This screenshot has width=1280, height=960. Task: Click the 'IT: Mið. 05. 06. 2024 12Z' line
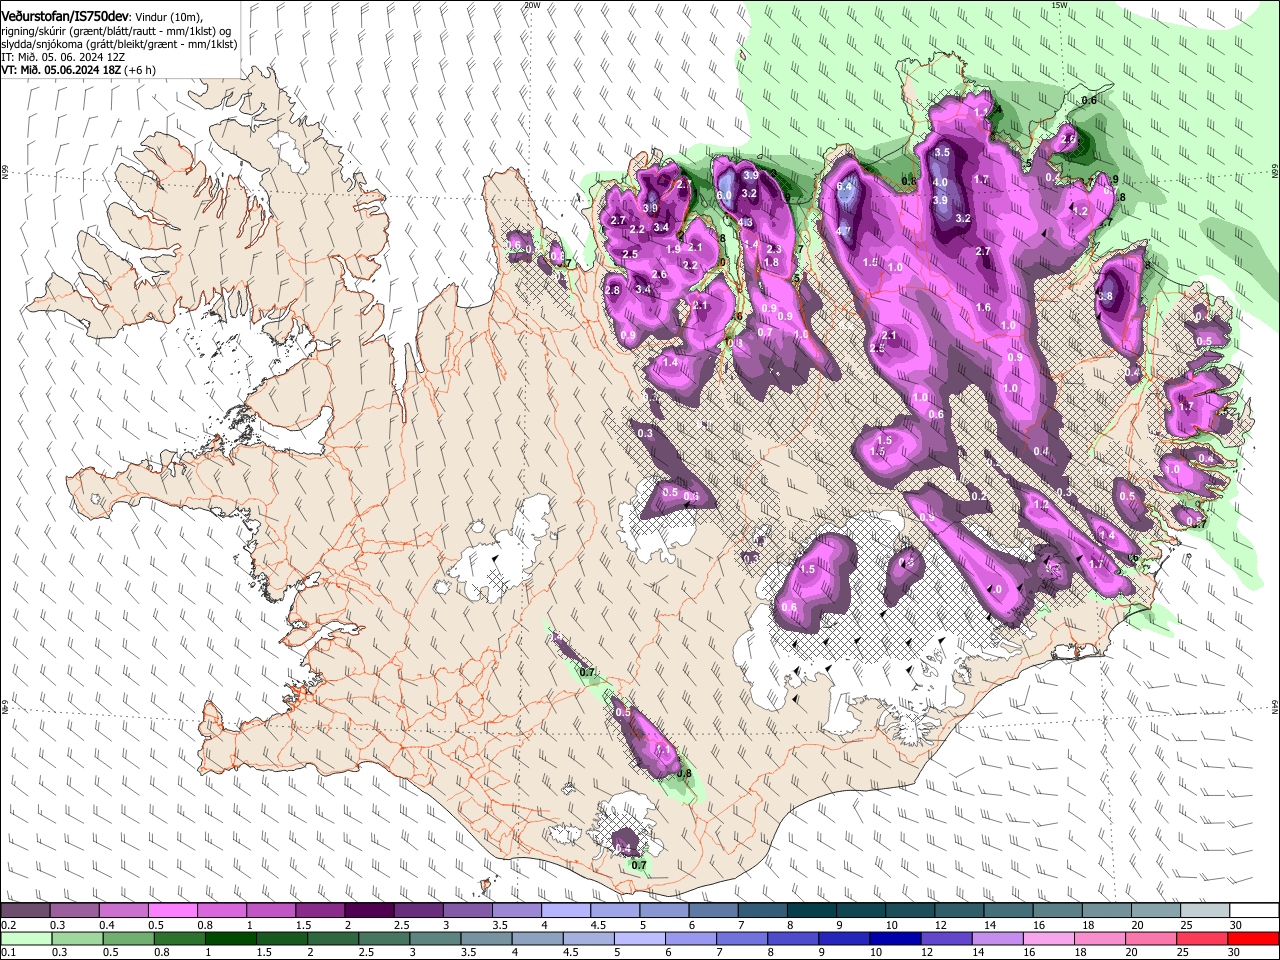pyautogui.click(x=64, y=58)
